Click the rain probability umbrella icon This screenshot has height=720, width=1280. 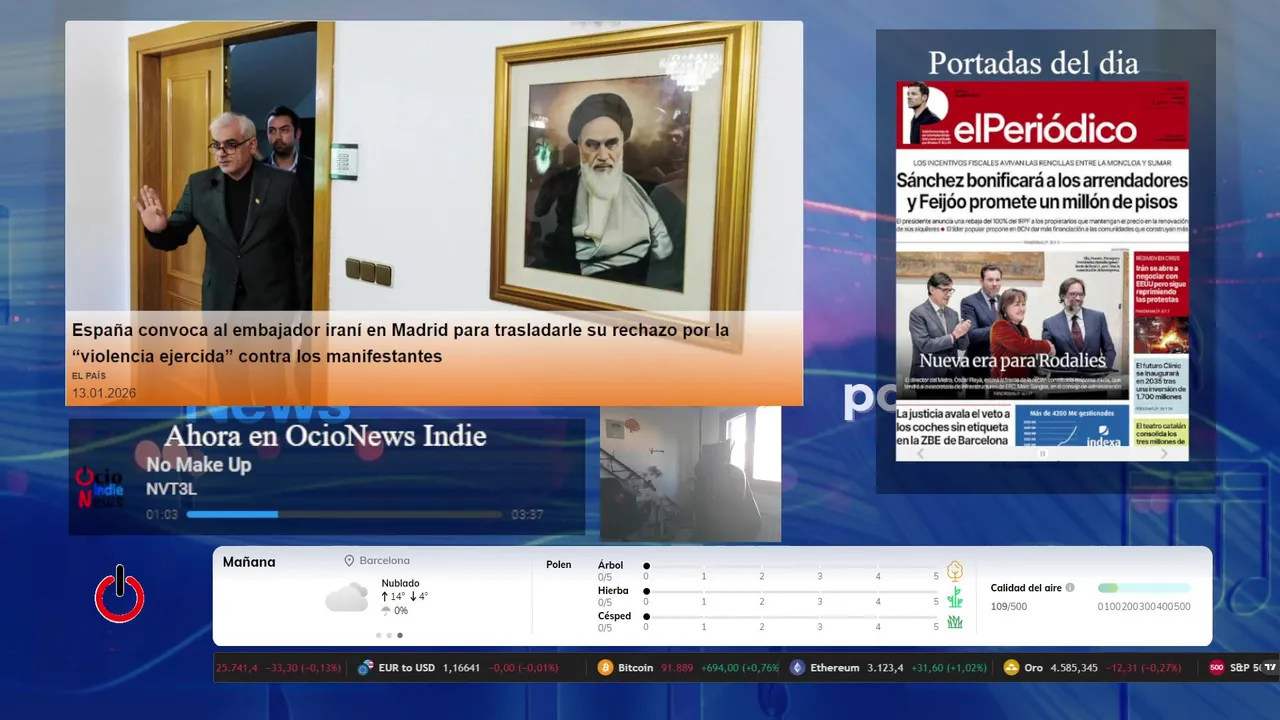click(386, 611)
